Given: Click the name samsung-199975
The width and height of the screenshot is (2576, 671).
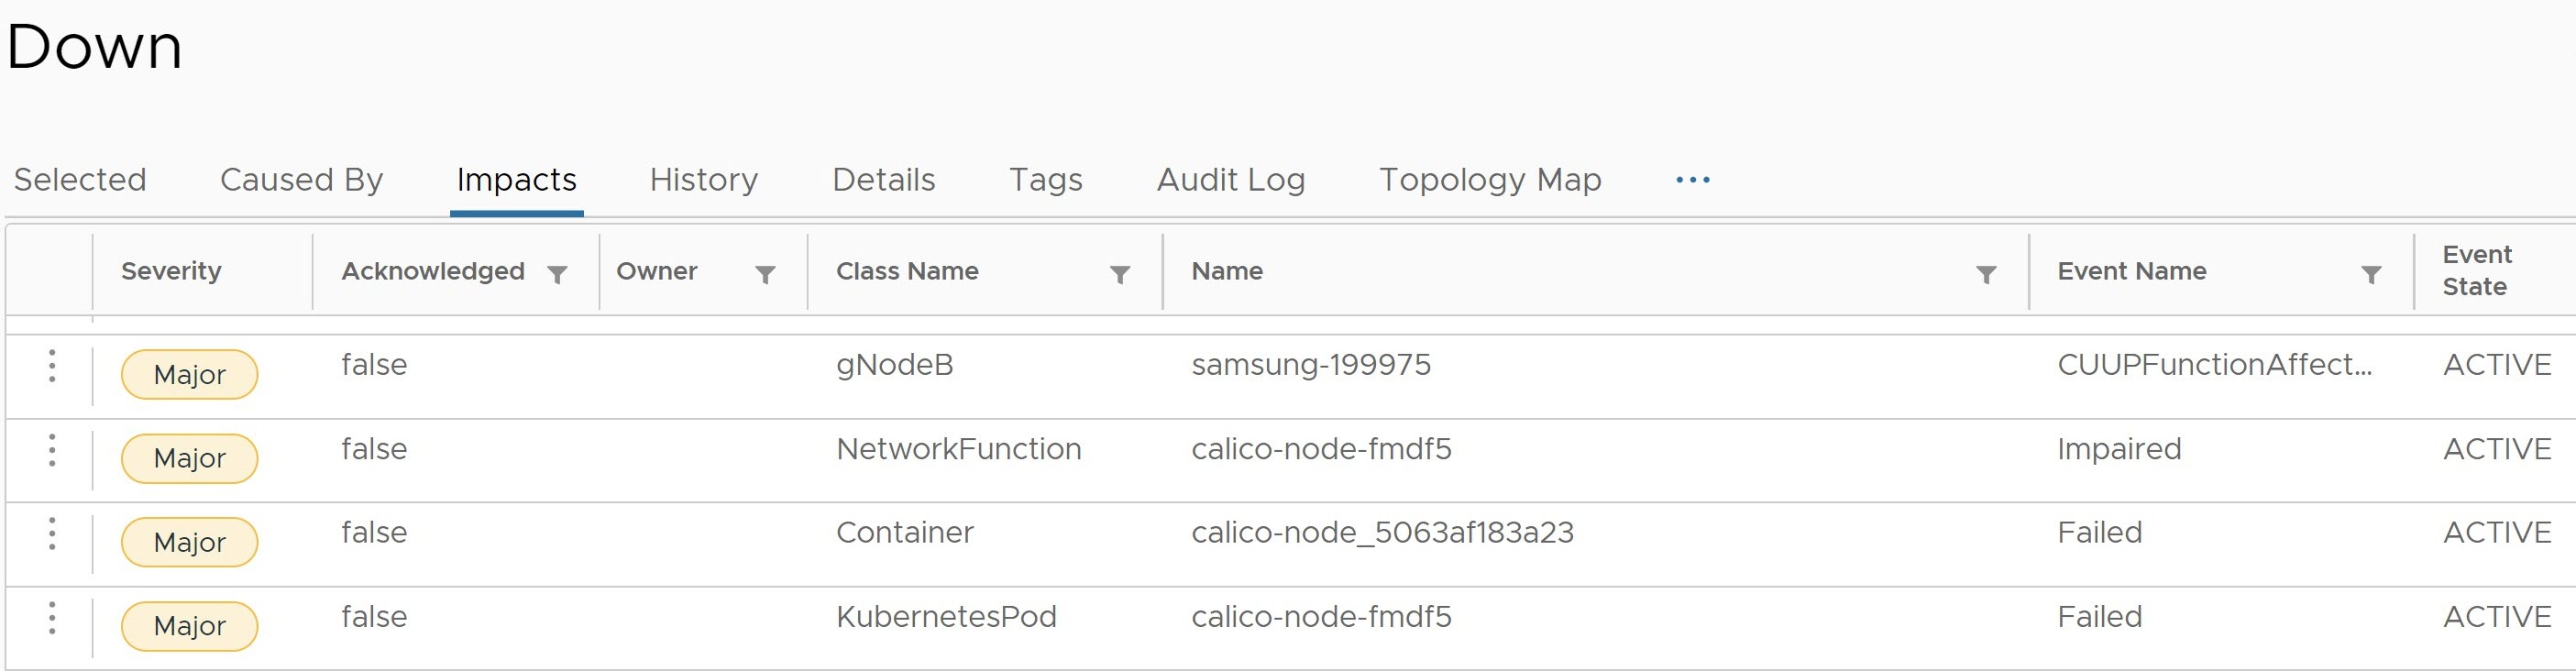Looking at the screenshot, I should click(x=1311, y=365).
